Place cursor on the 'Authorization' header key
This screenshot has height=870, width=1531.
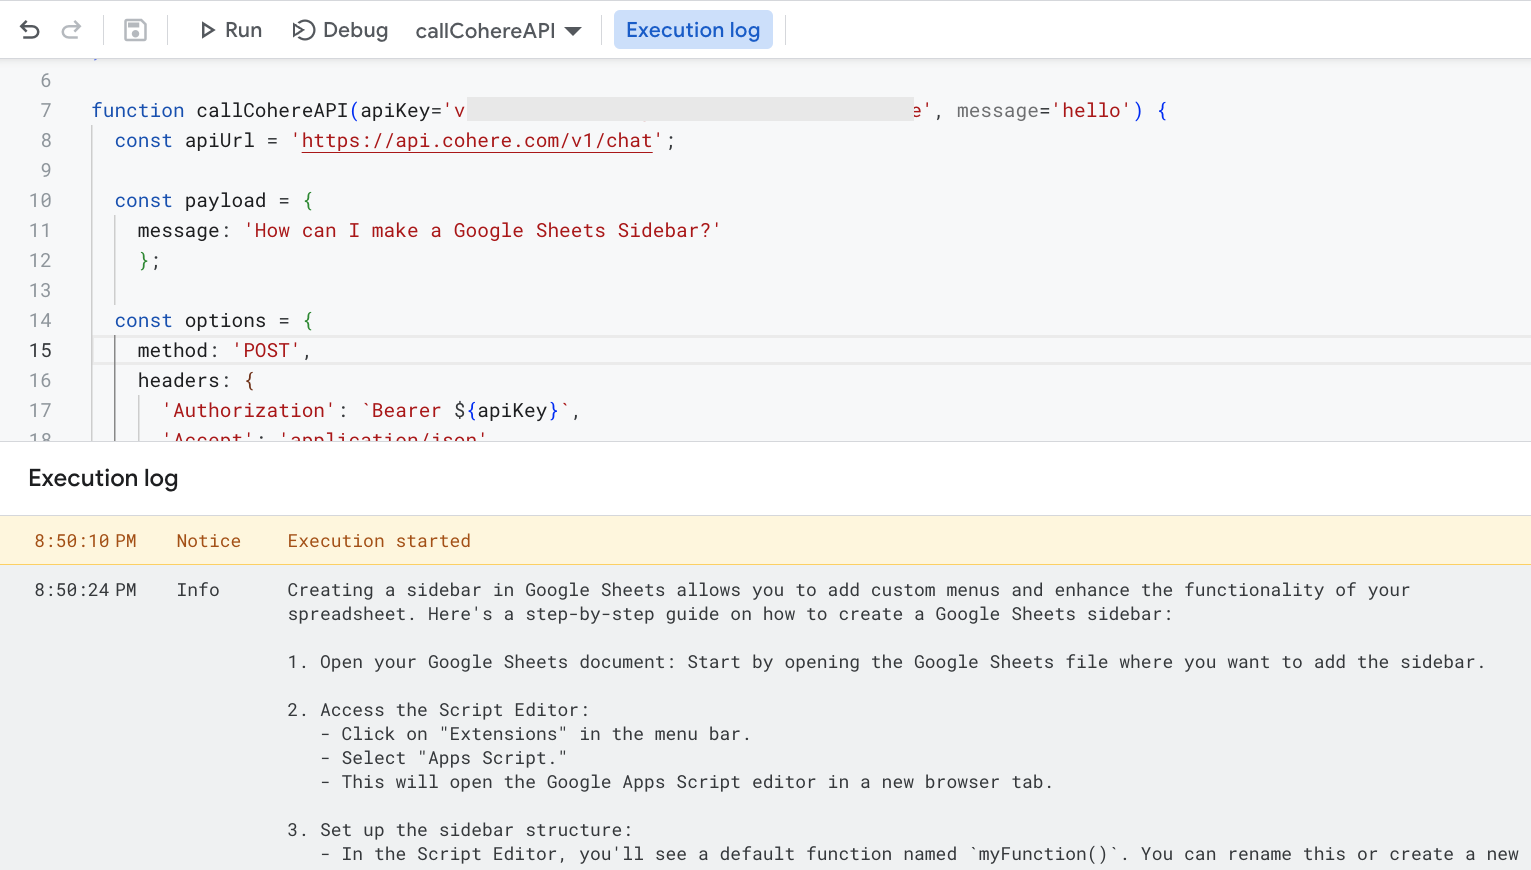248,411
